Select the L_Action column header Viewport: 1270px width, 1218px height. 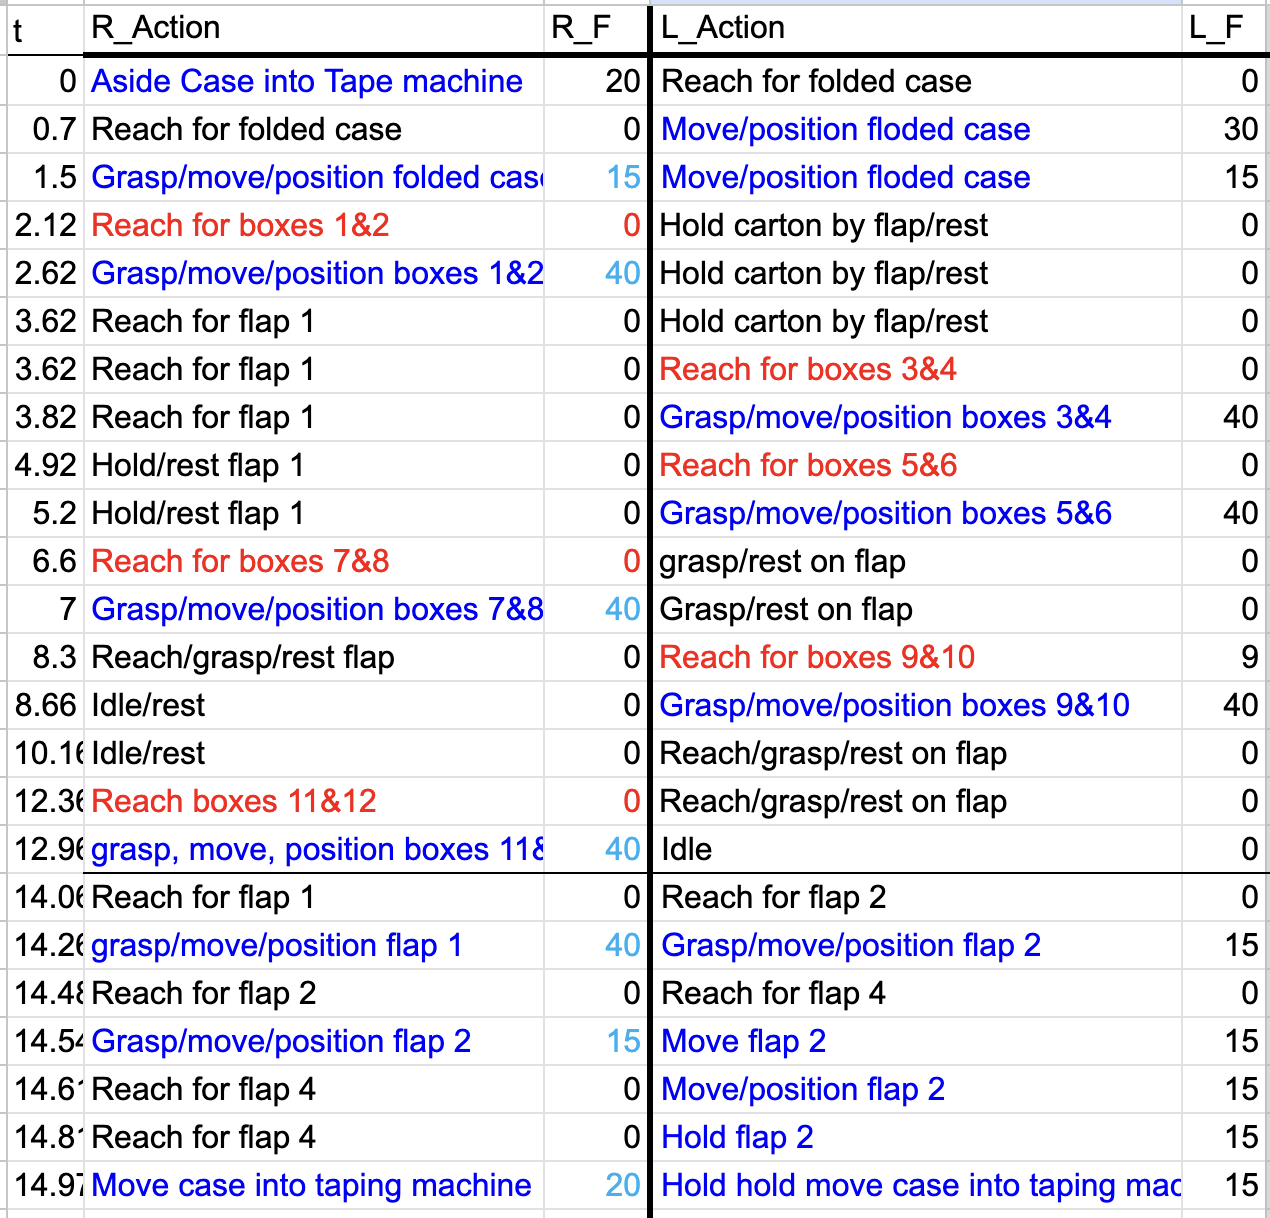(x=720, y=27)
